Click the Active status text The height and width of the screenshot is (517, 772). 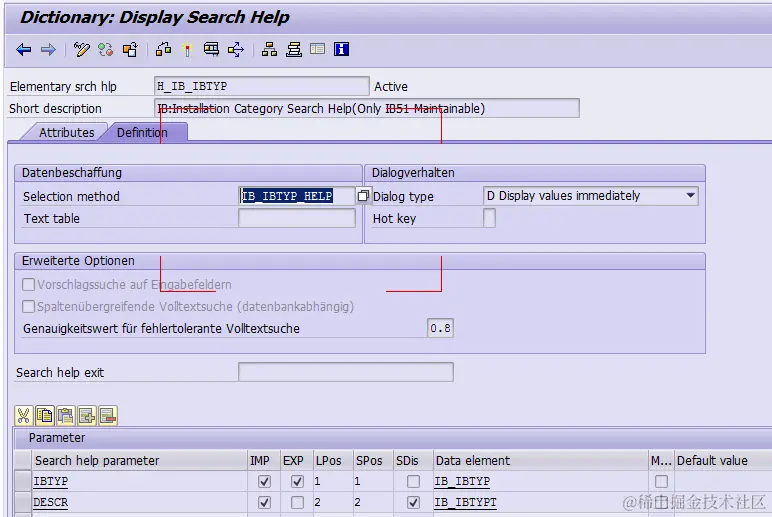pos(391,87)
